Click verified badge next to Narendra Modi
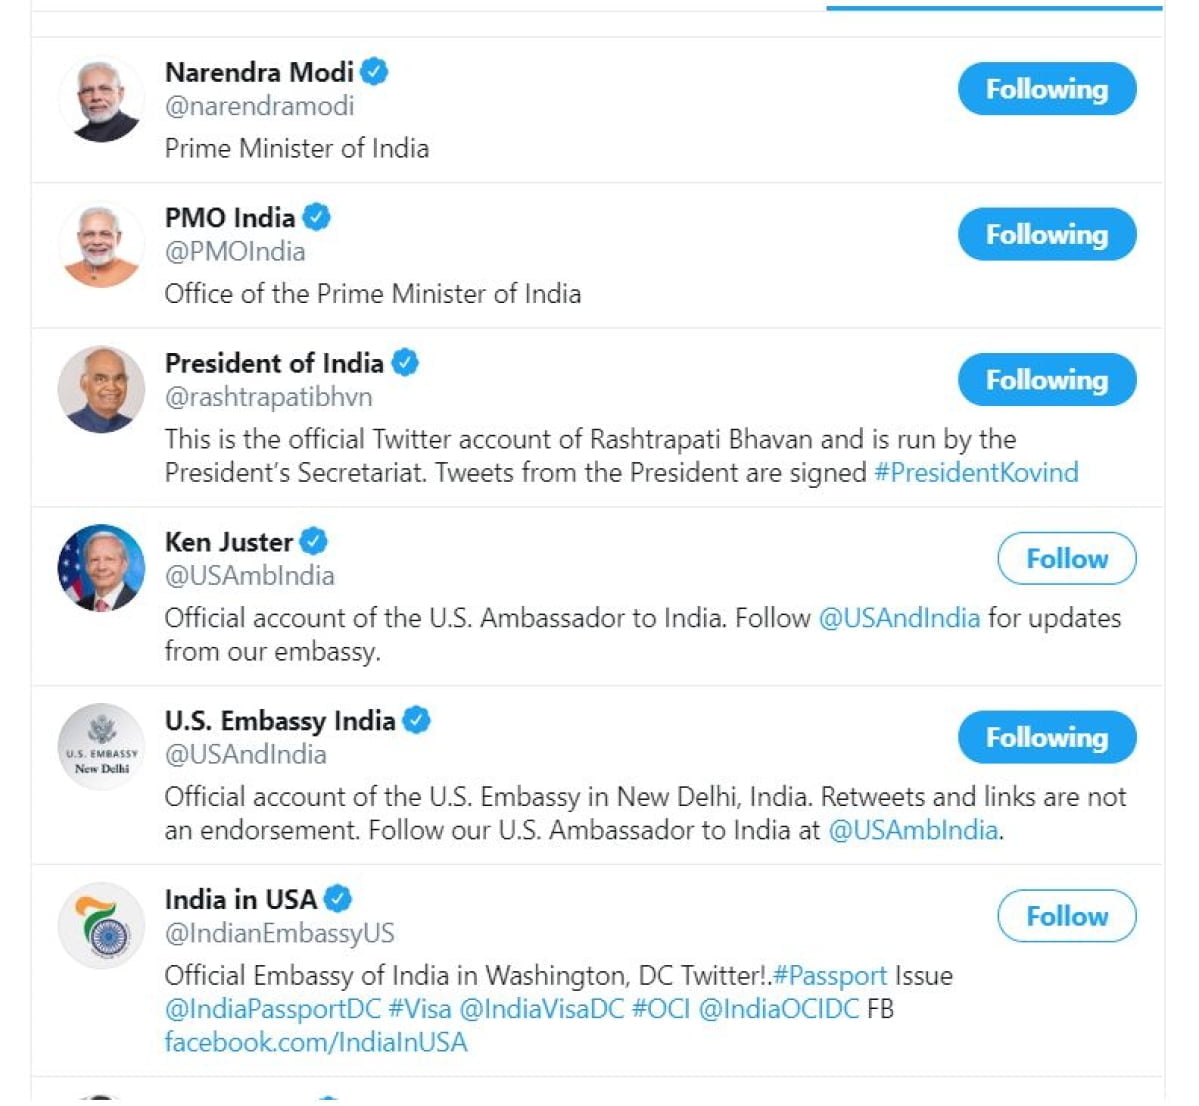 (375, 72)
